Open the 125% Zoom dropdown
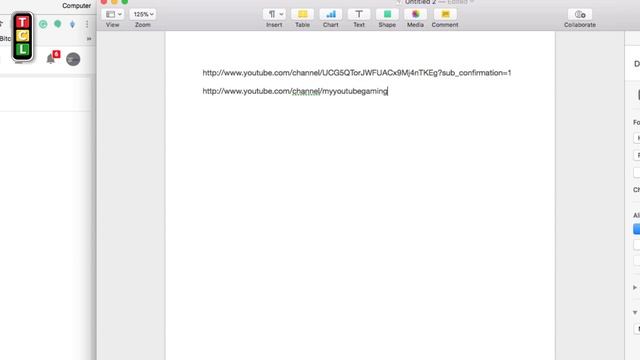This screenshot has height=360, width=640. click(x=142, y=14)
